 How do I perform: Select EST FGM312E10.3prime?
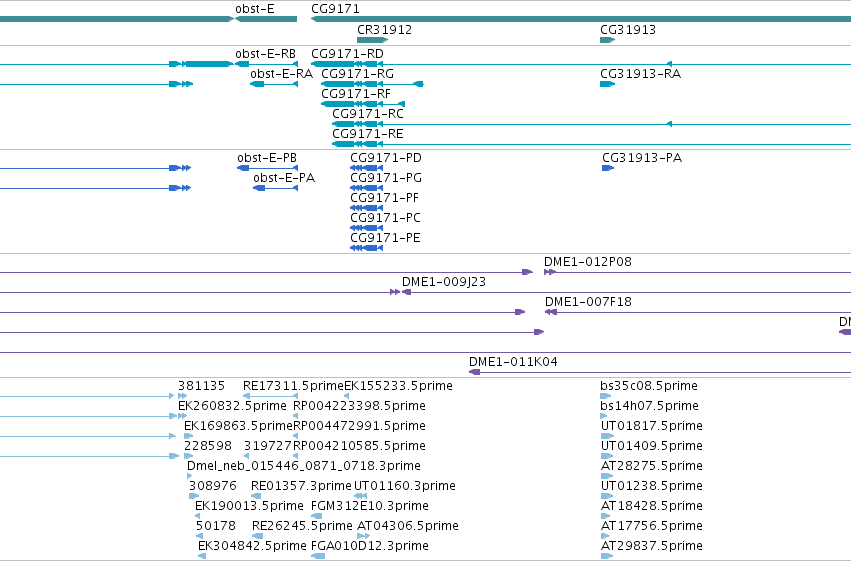tap(370, 507)
